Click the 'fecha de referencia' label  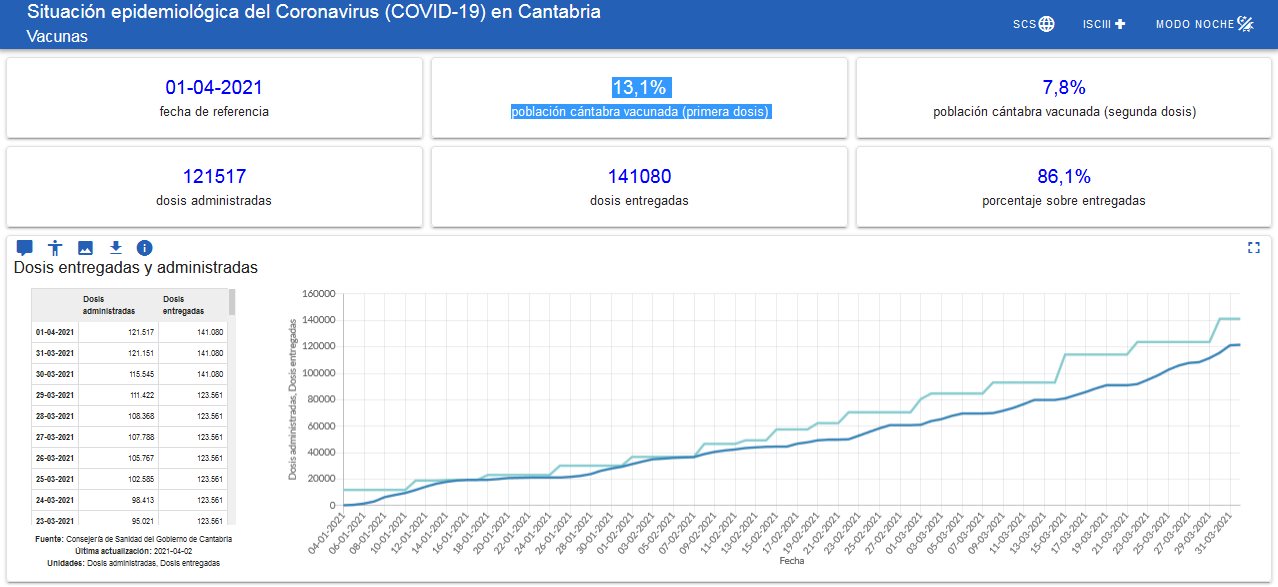(x=214, y=111)
